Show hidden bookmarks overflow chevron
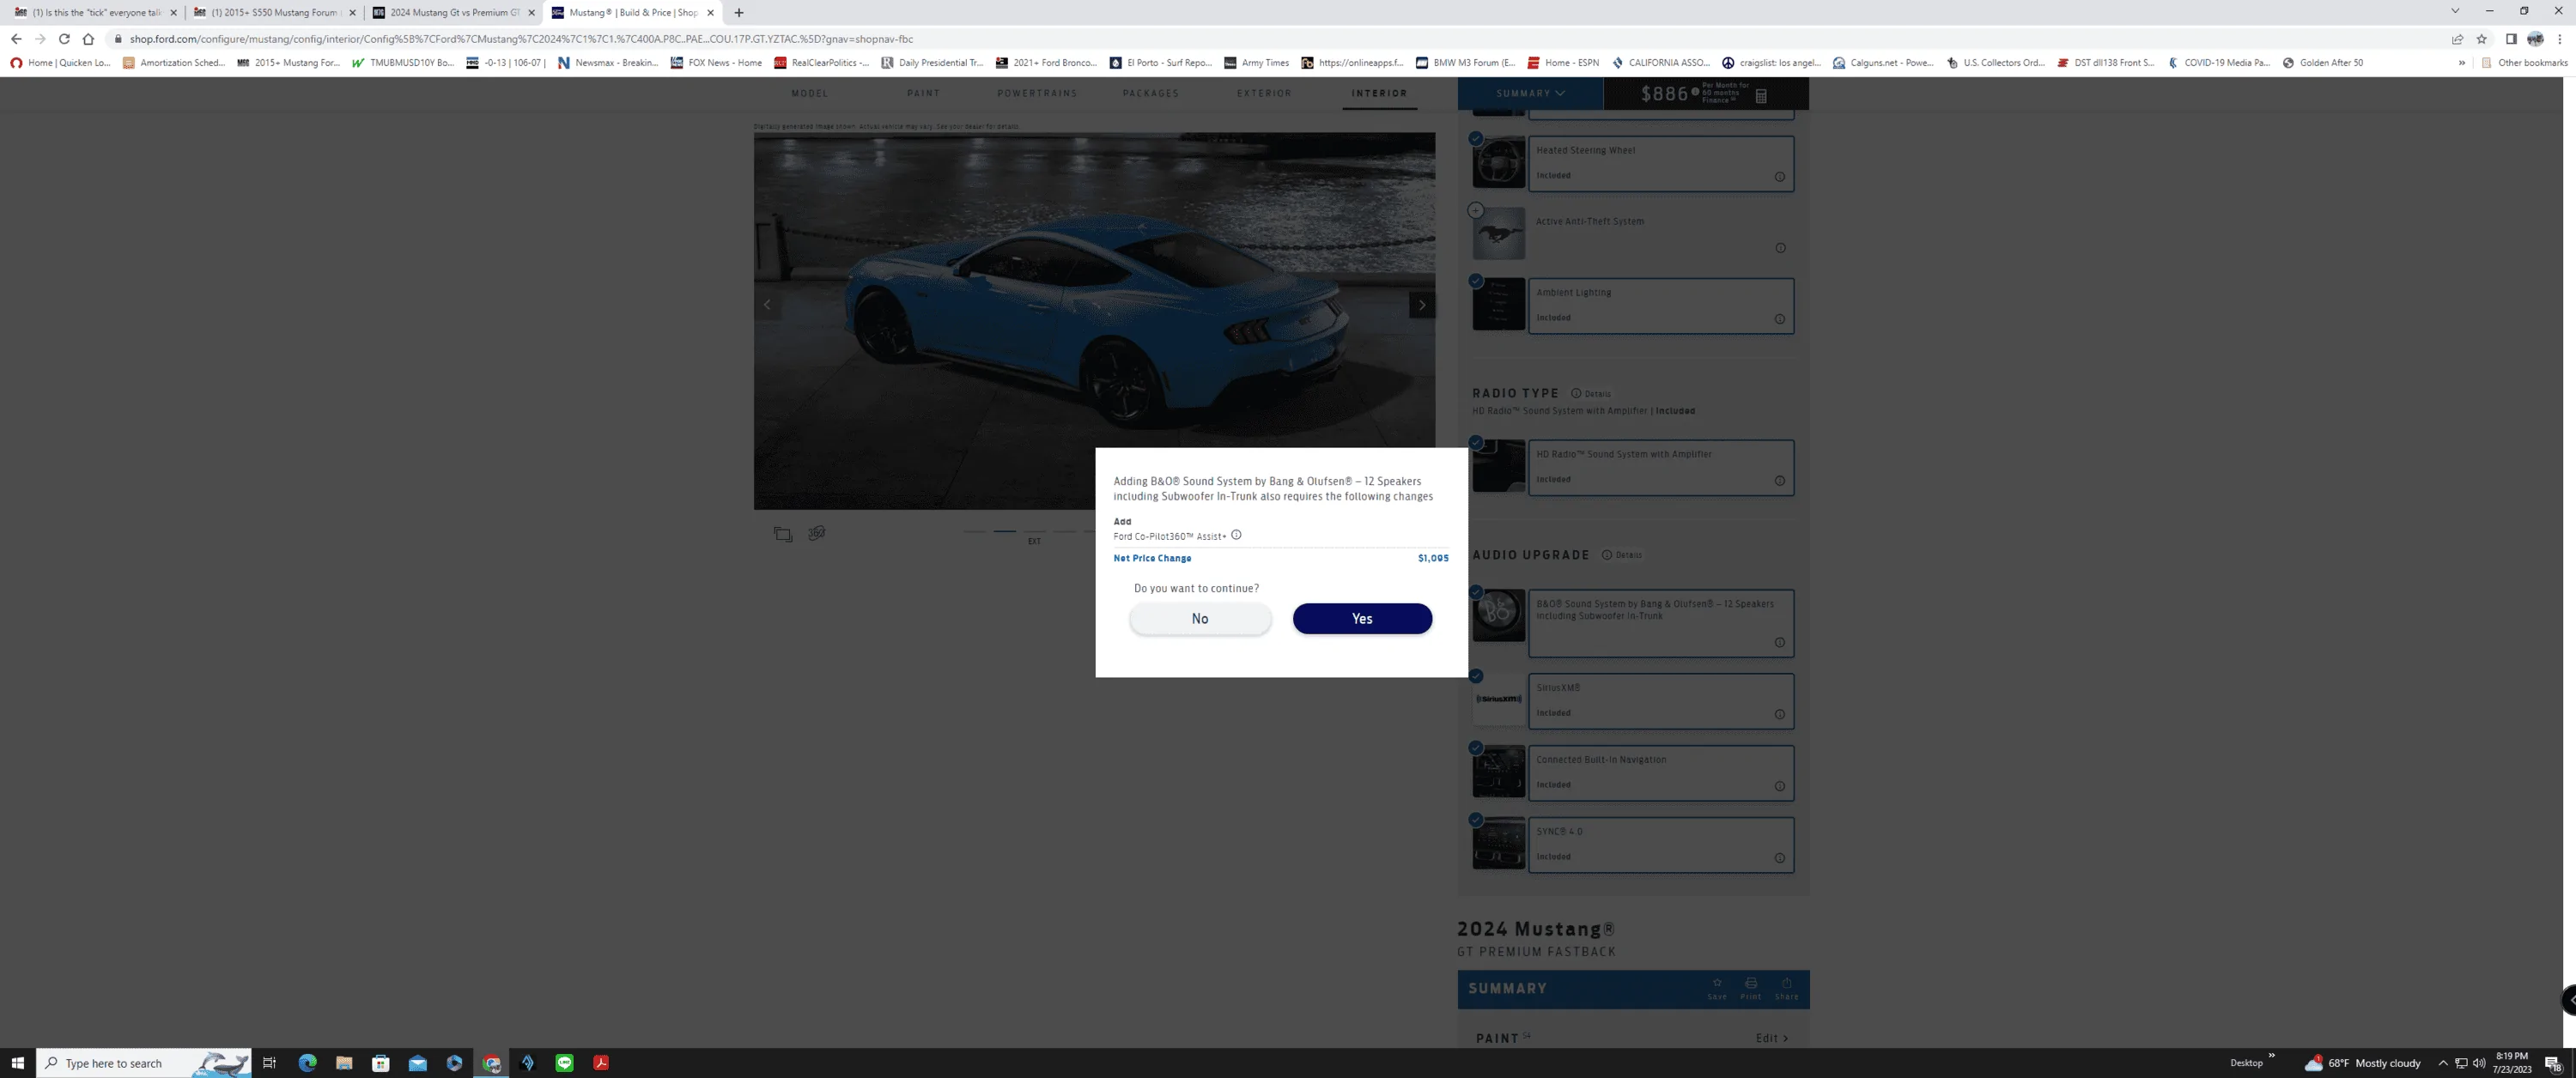Screen dimensions: 2576x1078 tap(2461, 63)
